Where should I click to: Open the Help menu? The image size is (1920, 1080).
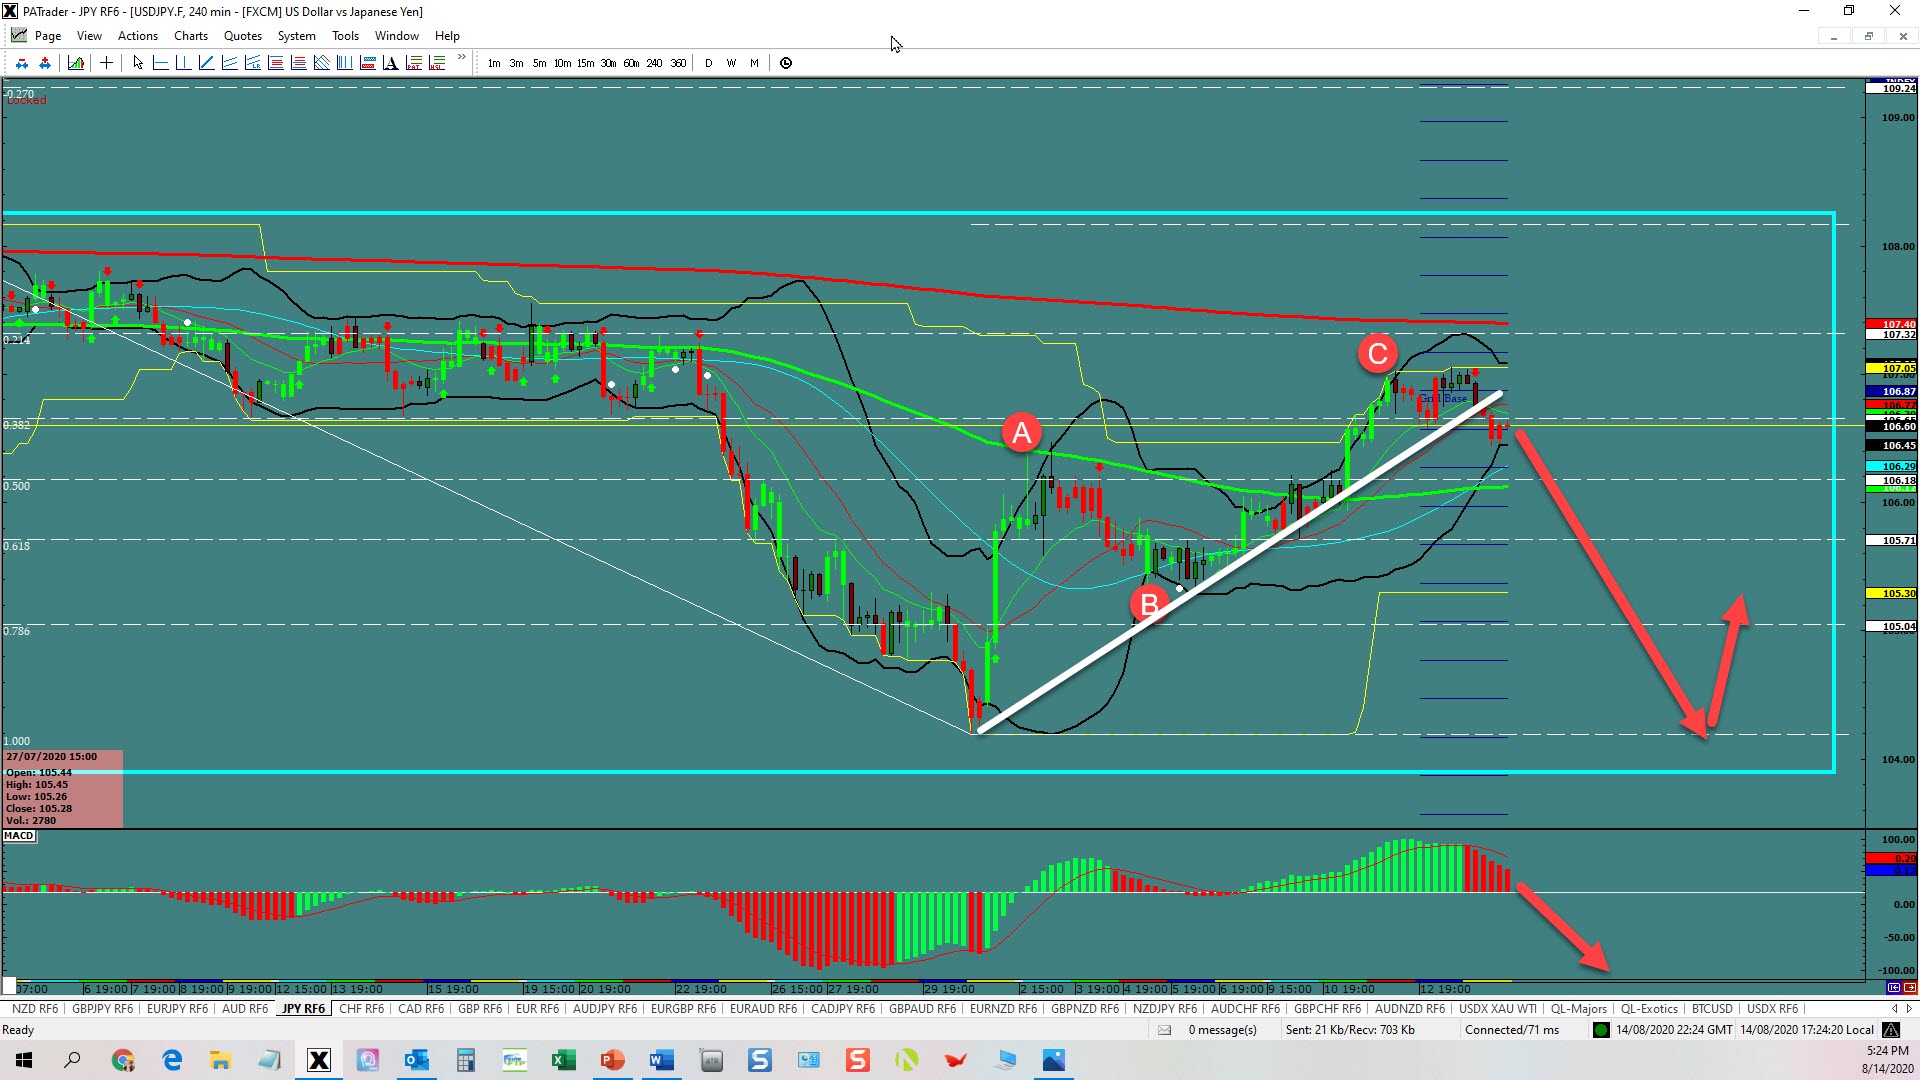[447, 35]
